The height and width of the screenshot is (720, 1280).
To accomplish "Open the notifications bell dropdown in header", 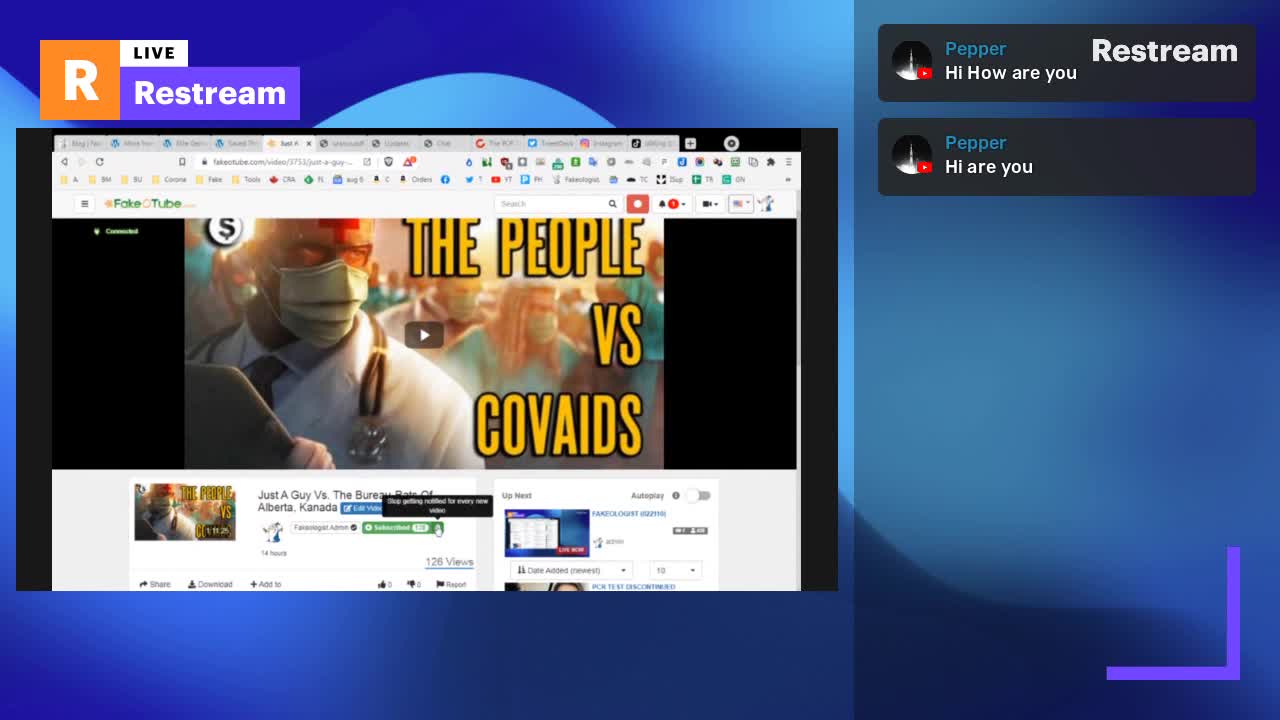I will pos(671,204).
